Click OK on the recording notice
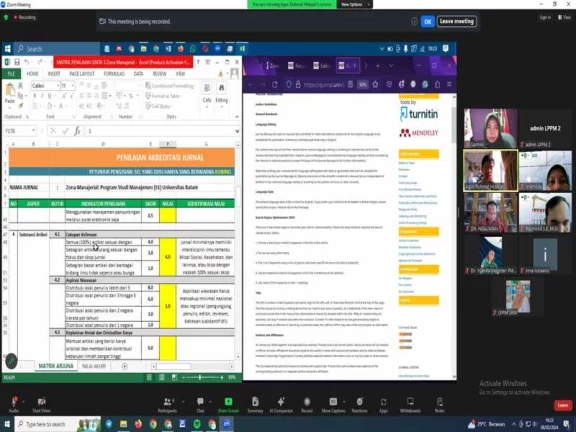The width and height of the screenshot is (576, 432). [x=428, y=22]
